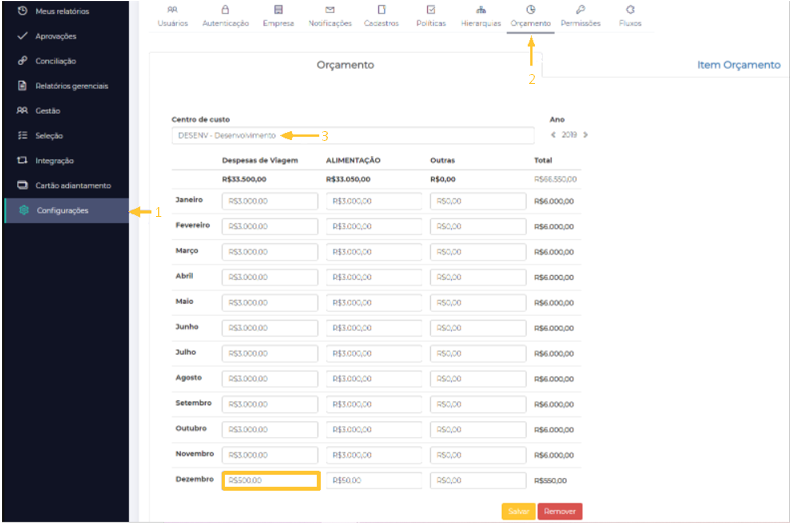This screenshot has height=523, width=790.
Task: Go to previous year arrow
Action: (x=553, y=135)
